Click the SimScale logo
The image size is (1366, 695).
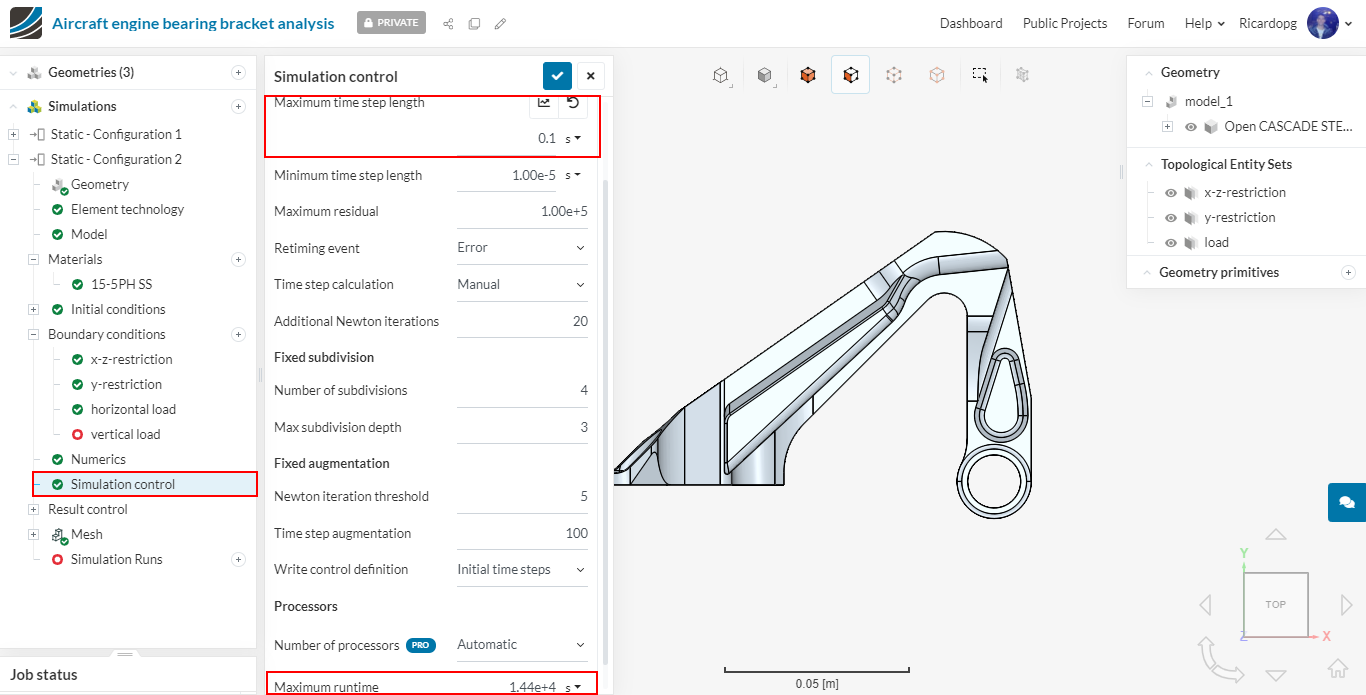[26, 22]
